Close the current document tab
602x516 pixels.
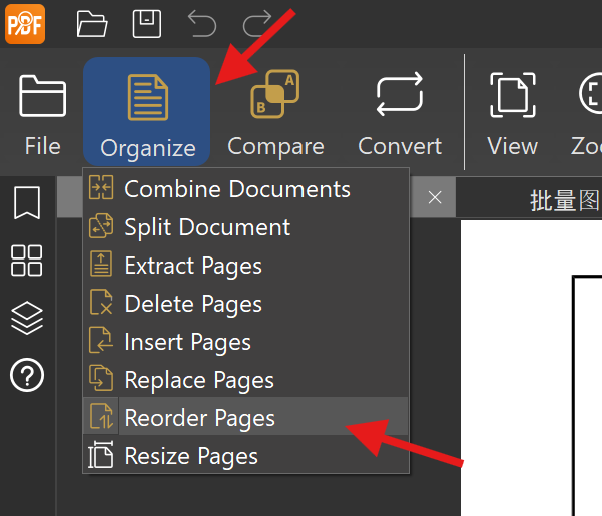(435, 197)
